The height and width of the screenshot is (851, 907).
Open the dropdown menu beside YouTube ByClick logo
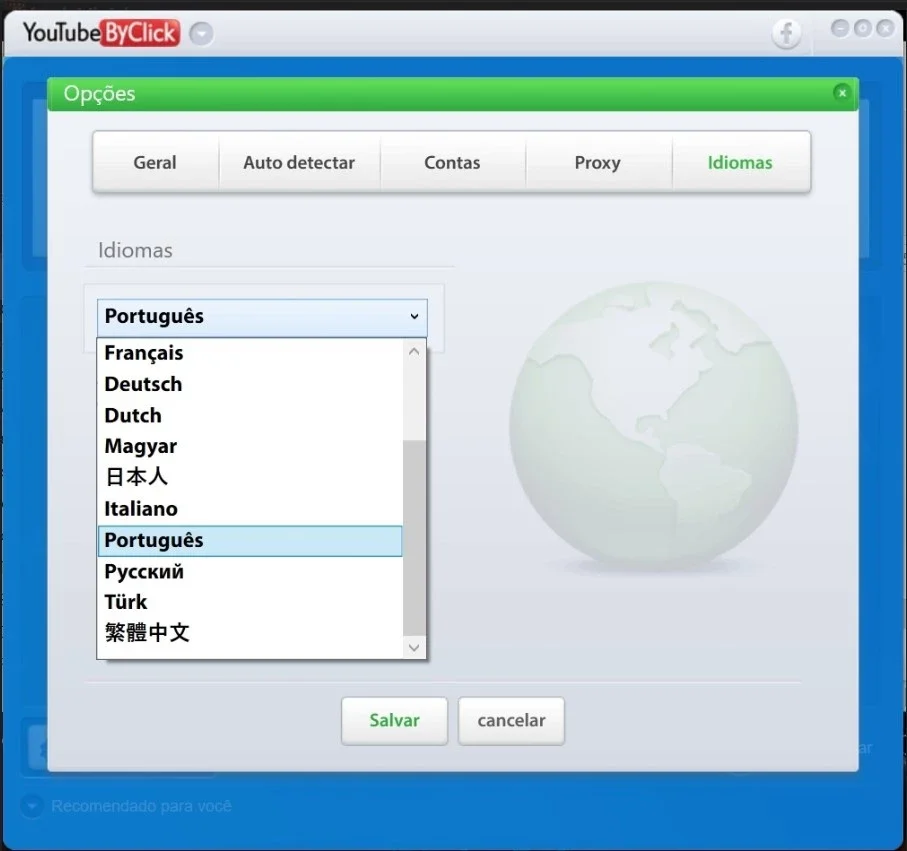click(201, 34)
